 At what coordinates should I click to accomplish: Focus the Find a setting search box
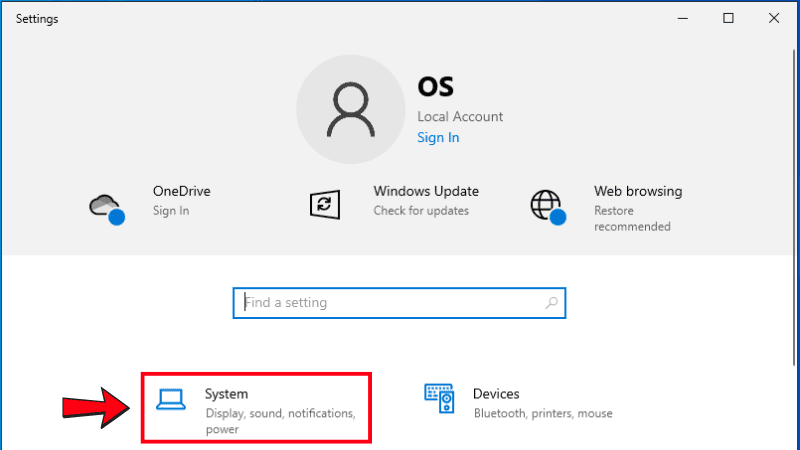390,303
